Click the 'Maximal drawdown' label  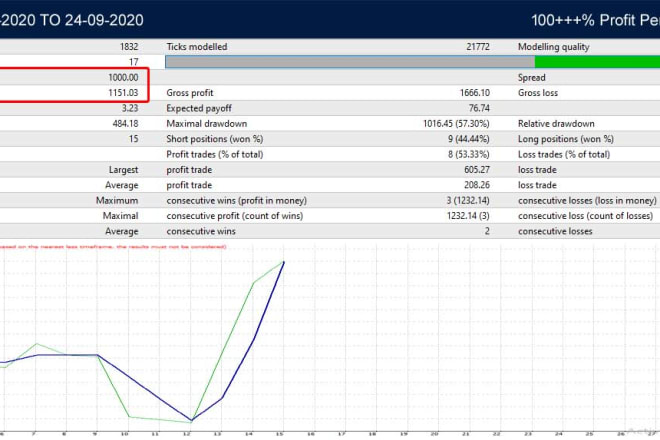pos(207,124)
